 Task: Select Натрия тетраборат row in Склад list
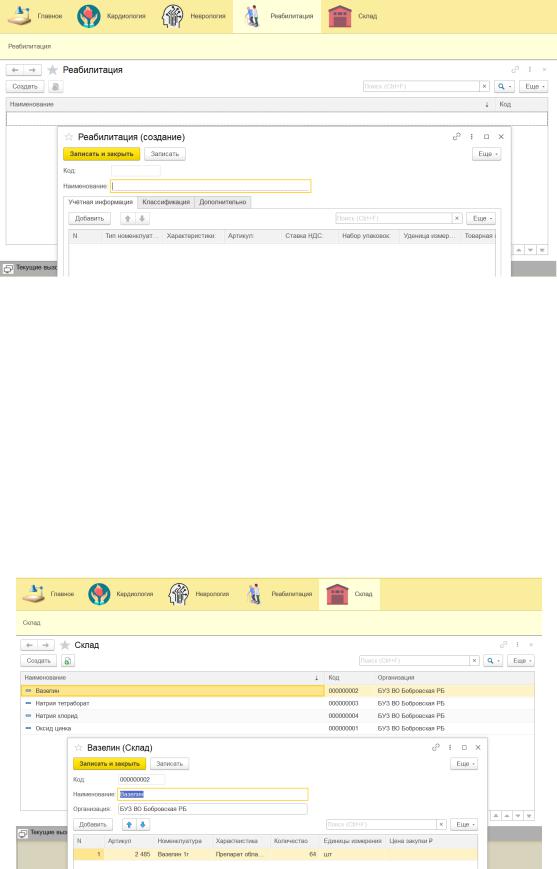(x=277, y=703)
